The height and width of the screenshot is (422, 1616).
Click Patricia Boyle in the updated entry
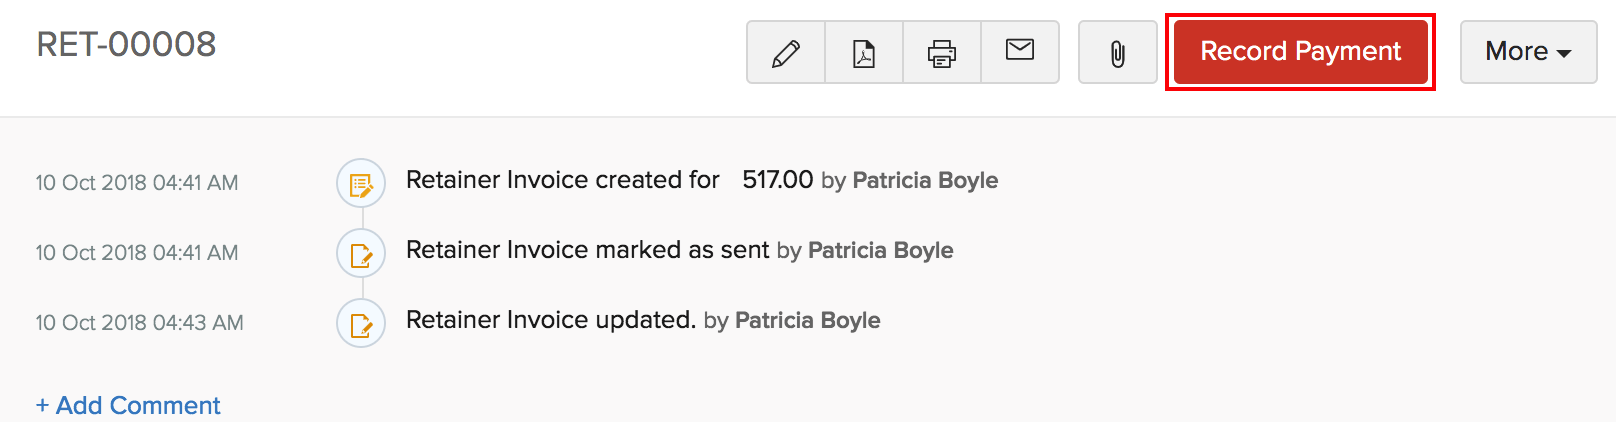[x=807, y=320]
